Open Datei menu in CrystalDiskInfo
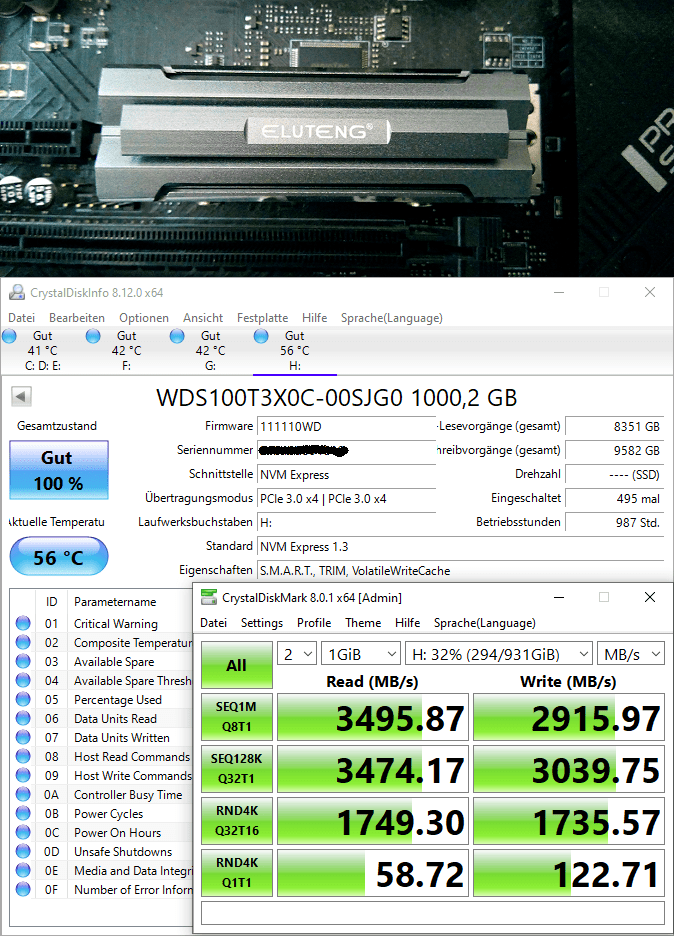The width and height of the screenshot is (674, 936). click(x=21, y=318)
